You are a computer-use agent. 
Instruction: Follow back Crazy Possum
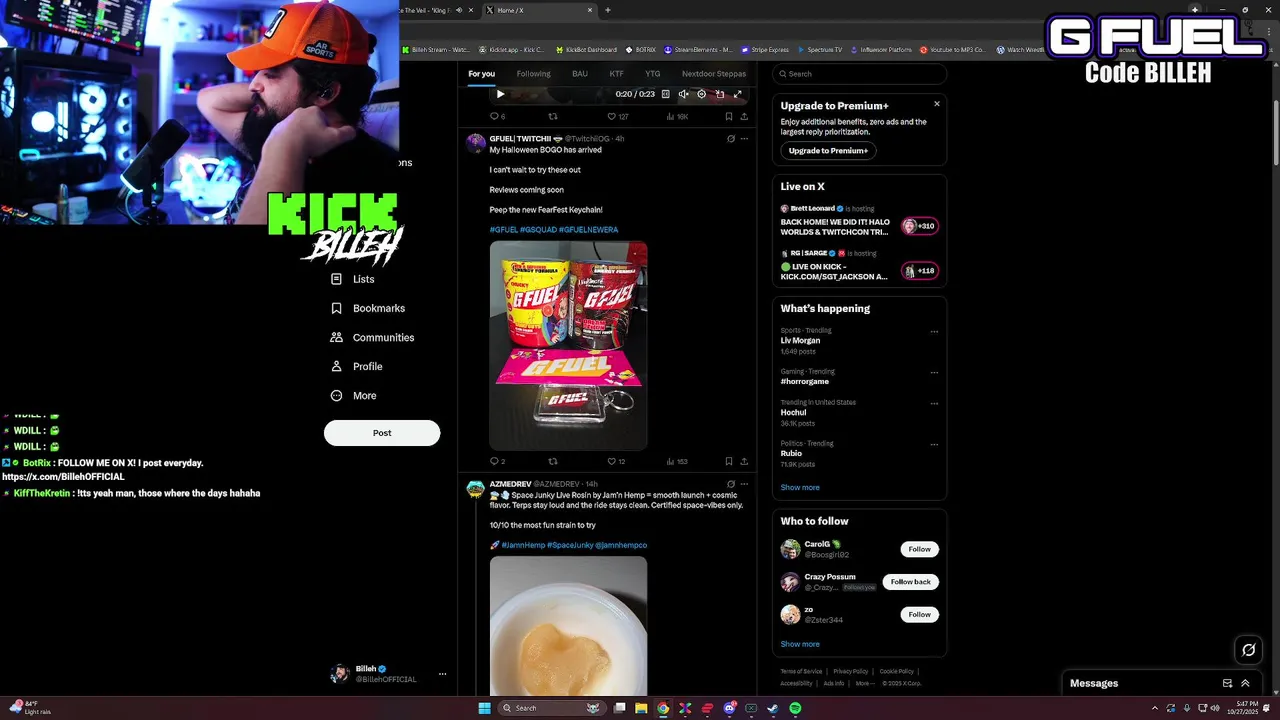(x=910, y=582)
